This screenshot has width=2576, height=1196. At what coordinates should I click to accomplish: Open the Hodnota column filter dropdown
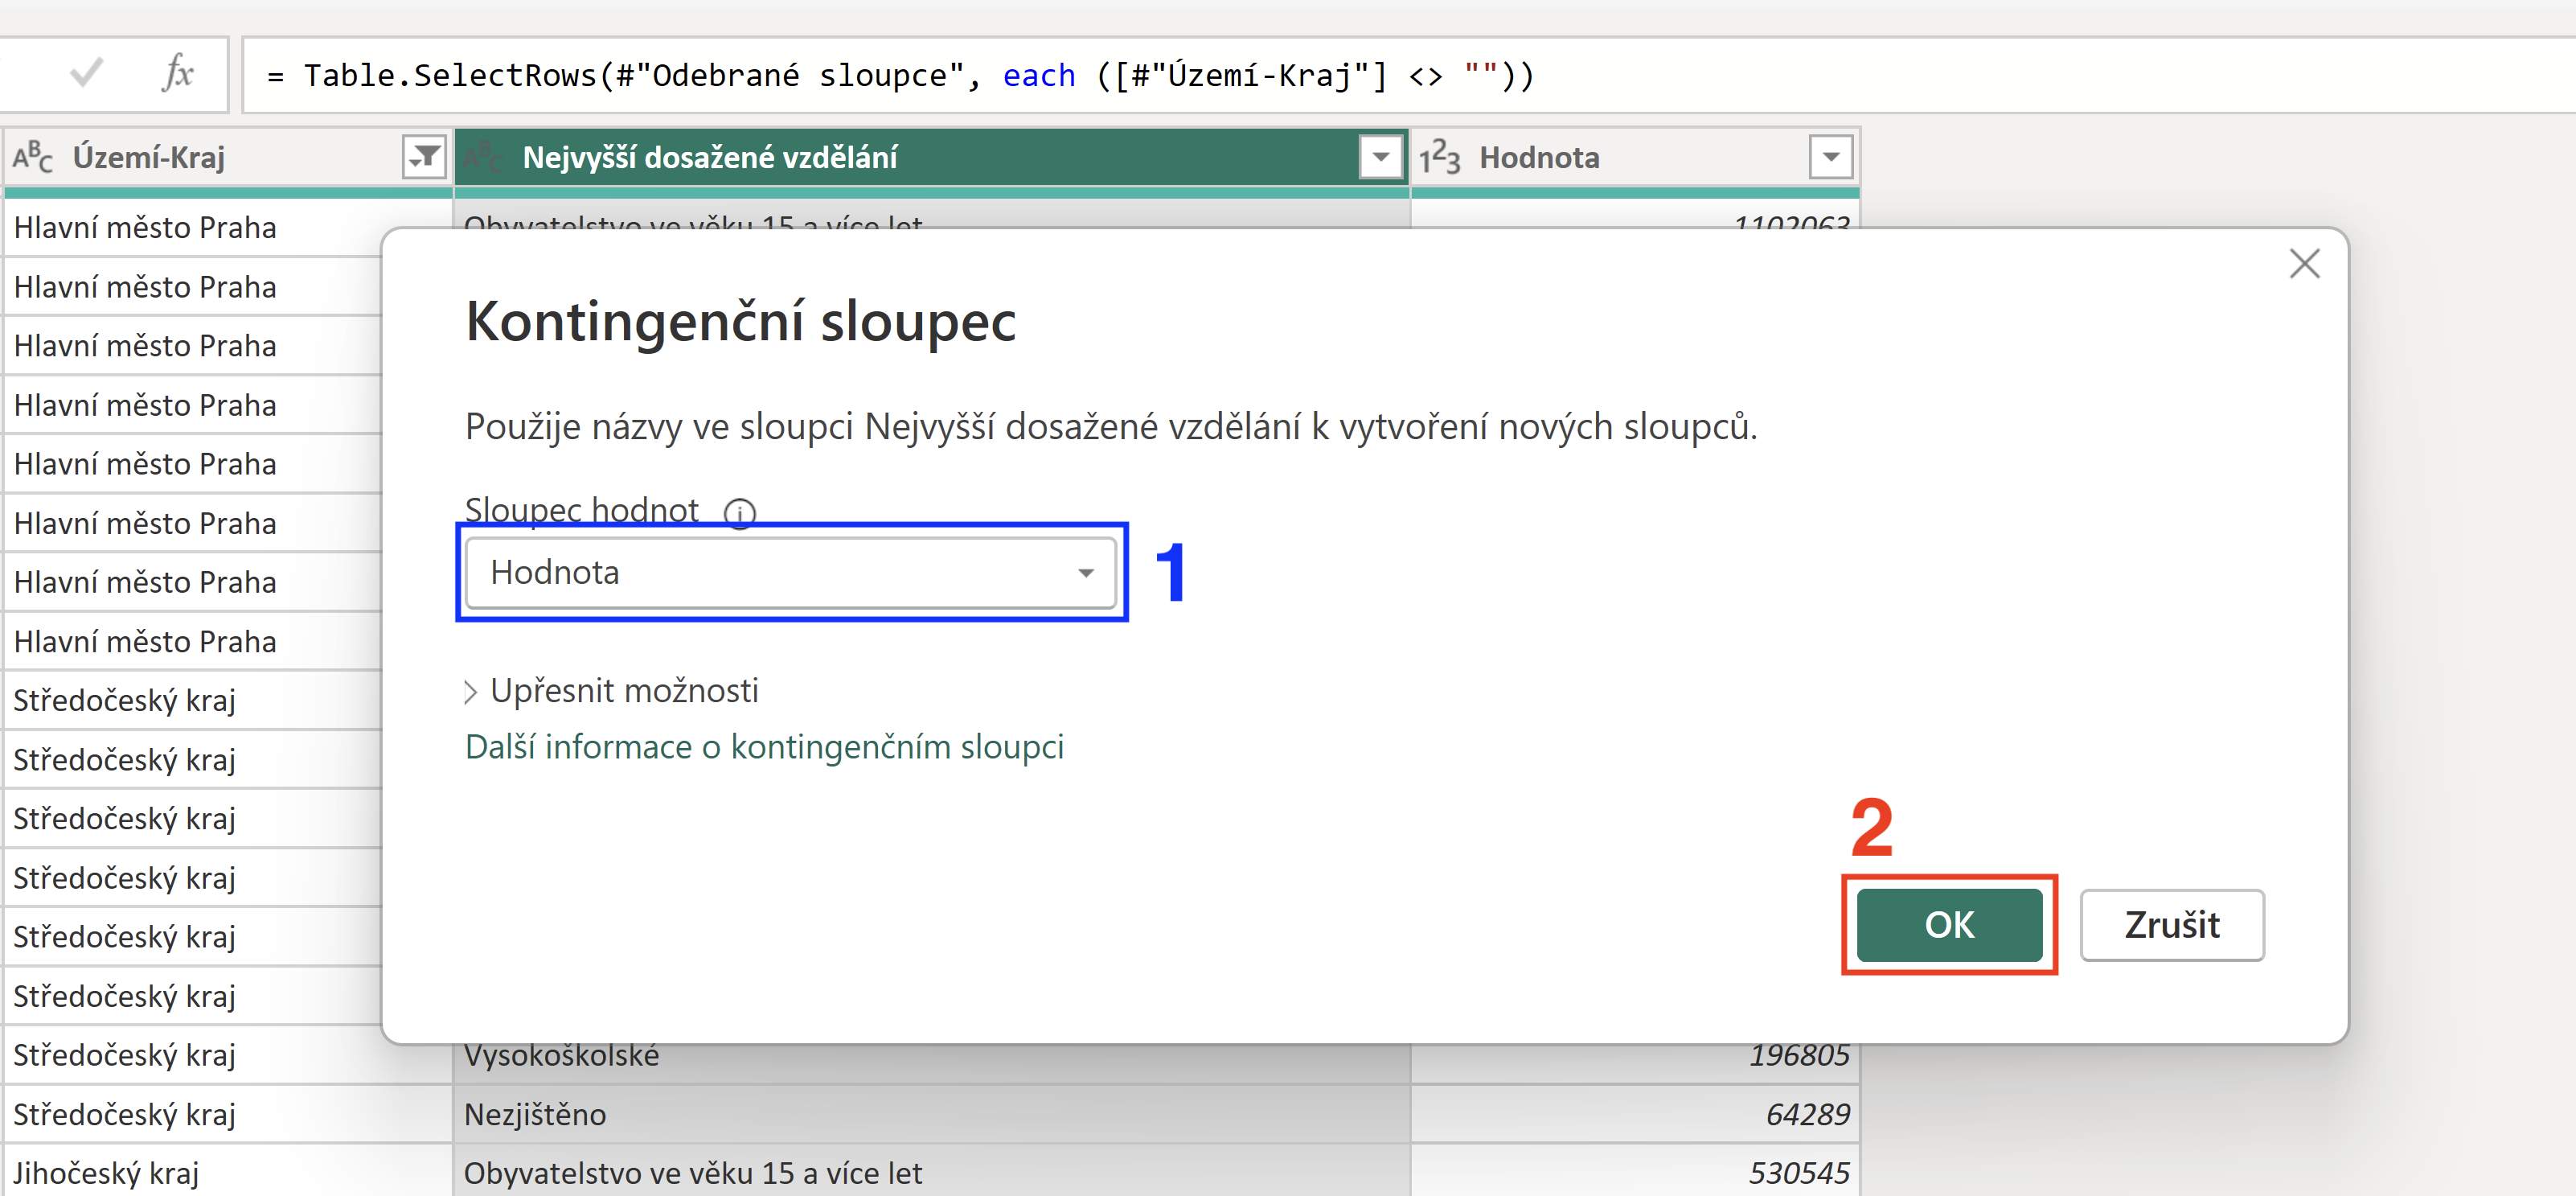point(1830,157)
